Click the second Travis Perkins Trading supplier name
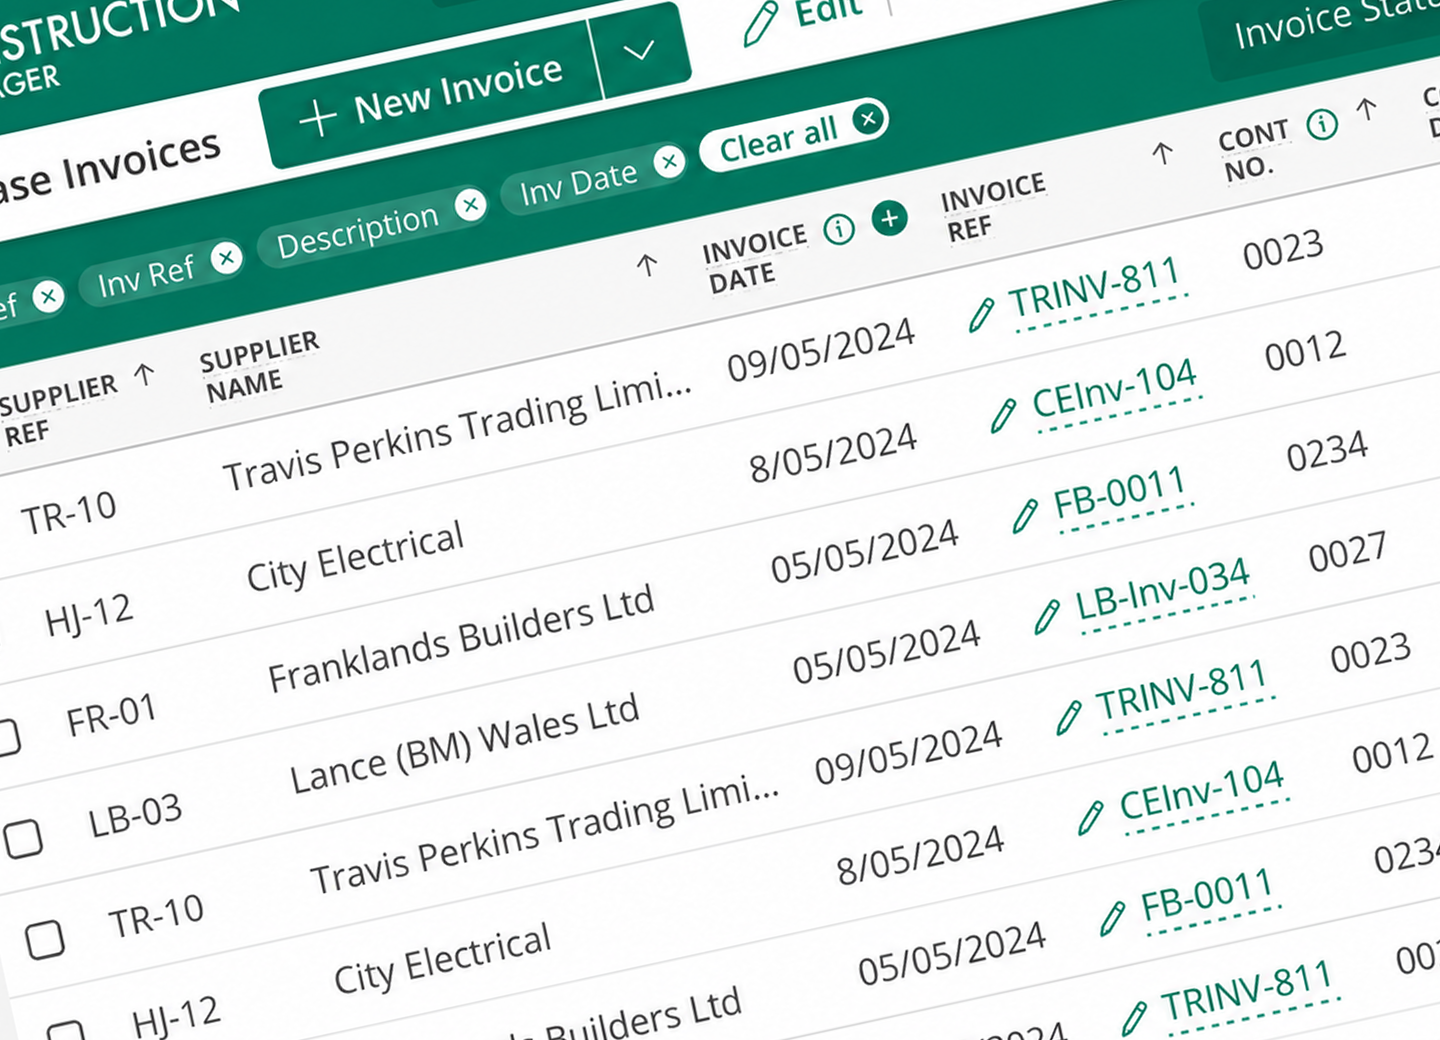The width and height of the screenshot is (1440, 1040). [x=544, y=836]
